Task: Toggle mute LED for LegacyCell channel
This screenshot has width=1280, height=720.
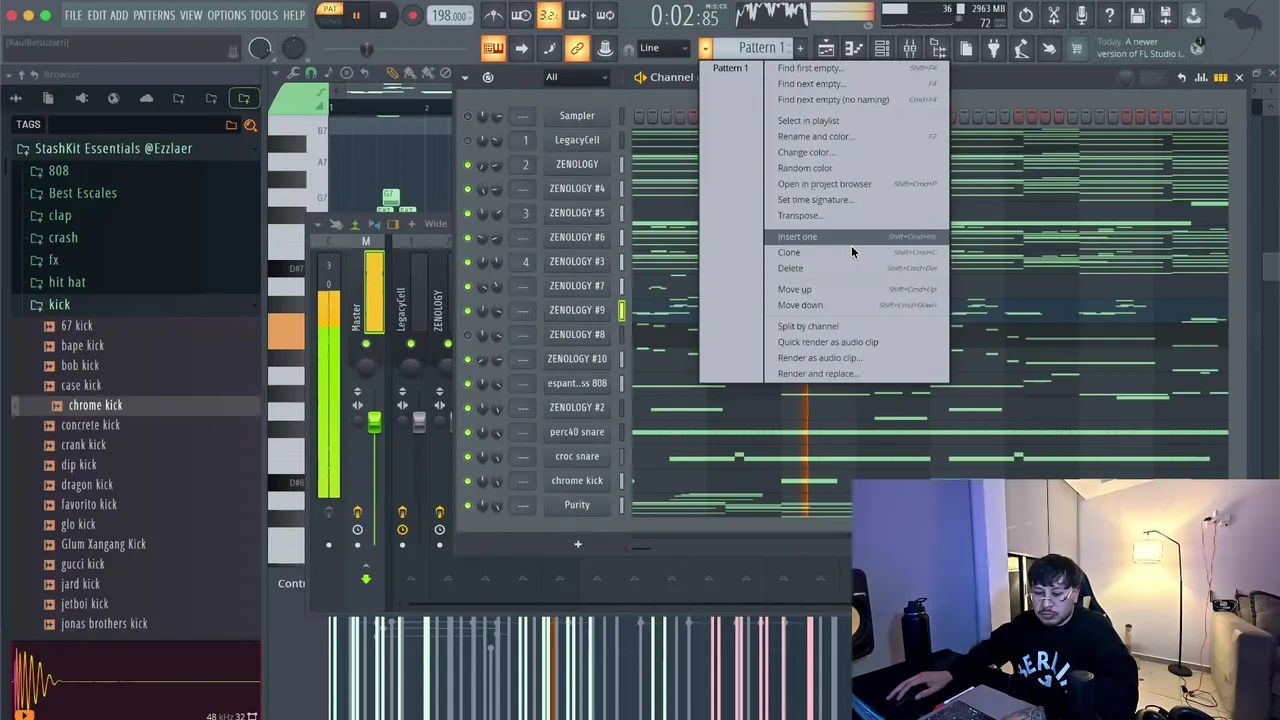Action: pyautogui.click(x=467, y=140)
